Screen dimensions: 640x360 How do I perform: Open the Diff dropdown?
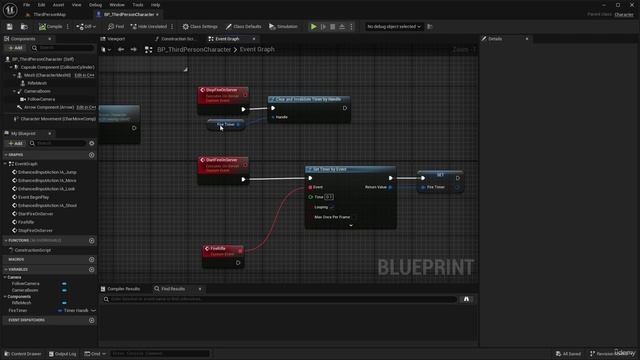pyautogui.click(x=86, y=27)
